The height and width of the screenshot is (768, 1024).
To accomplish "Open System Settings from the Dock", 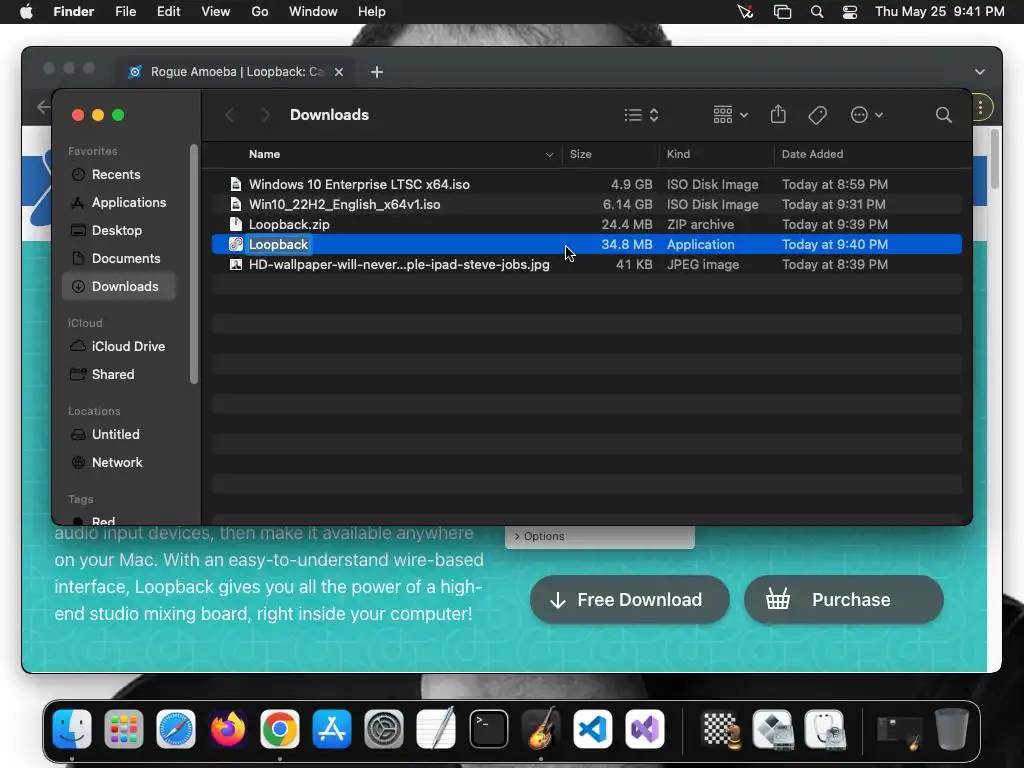I will 384,729.
